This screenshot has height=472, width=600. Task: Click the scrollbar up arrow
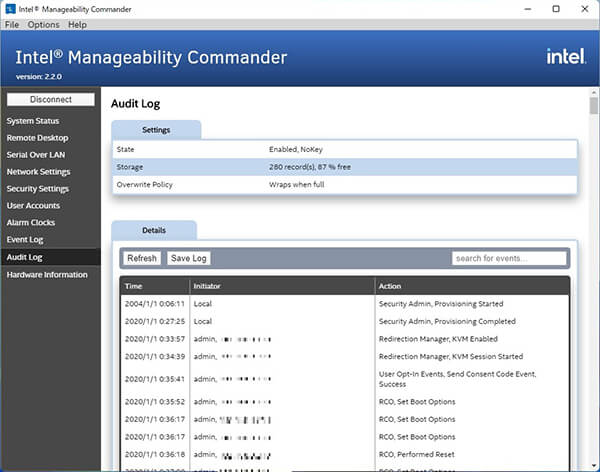[594, 92]
